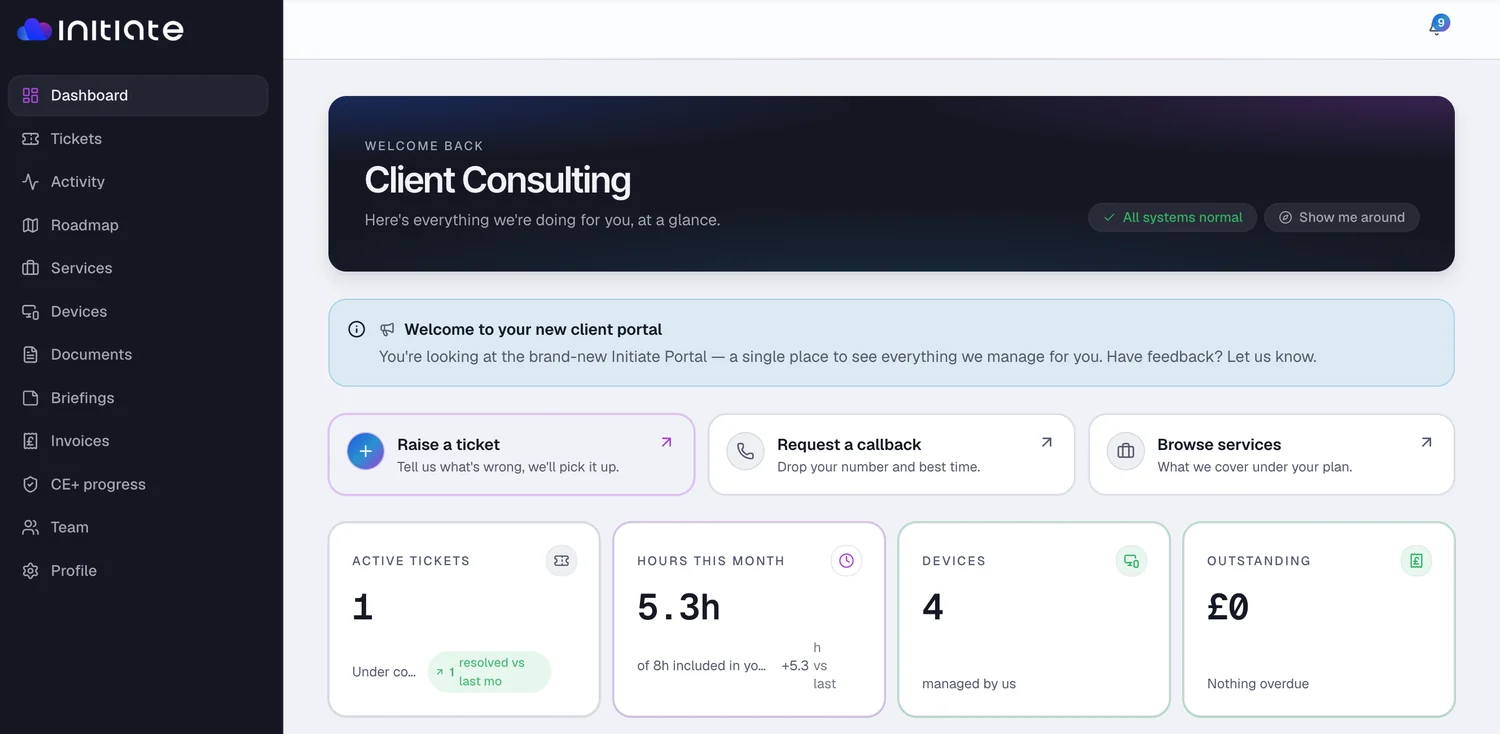
Task: Click the Invoices receipt icon in sidebar
Action: pyautogui.click(x=30, y=441)
